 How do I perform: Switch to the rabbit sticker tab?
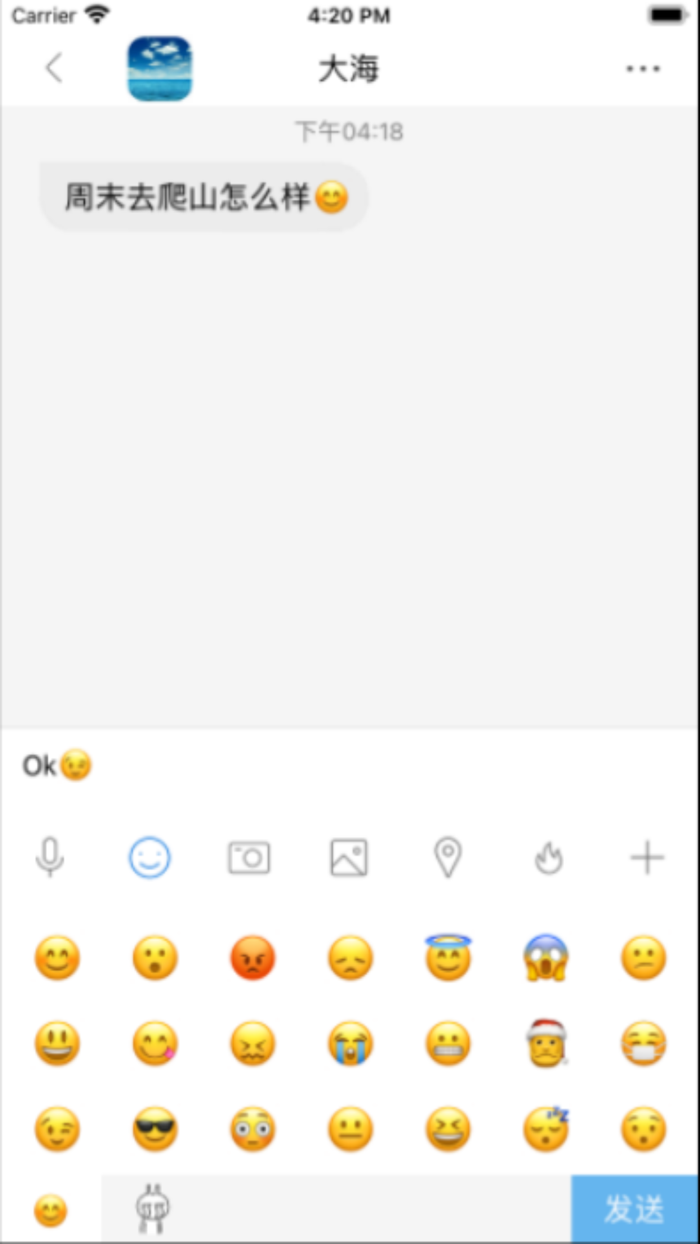(151, 1209)
